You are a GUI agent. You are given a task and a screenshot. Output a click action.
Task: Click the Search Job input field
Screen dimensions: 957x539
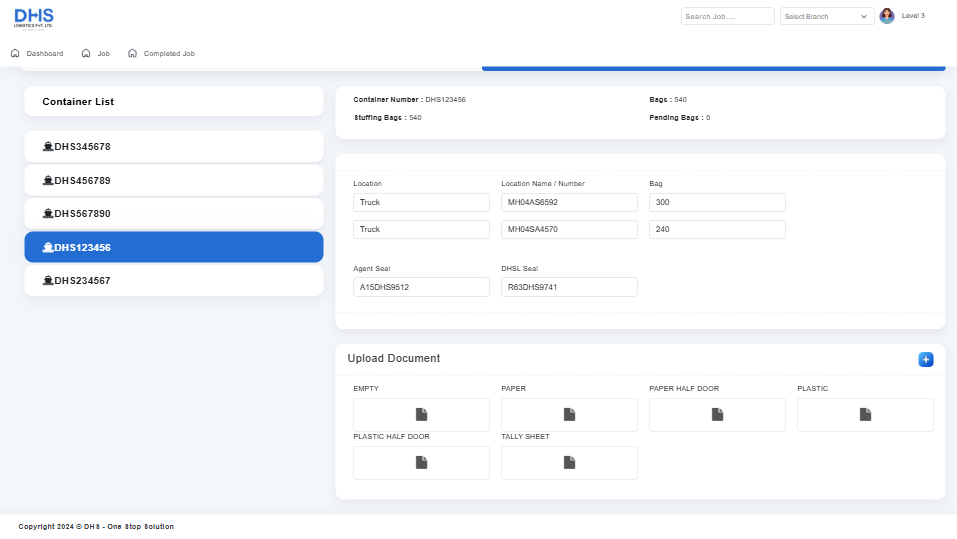(727, 16)
